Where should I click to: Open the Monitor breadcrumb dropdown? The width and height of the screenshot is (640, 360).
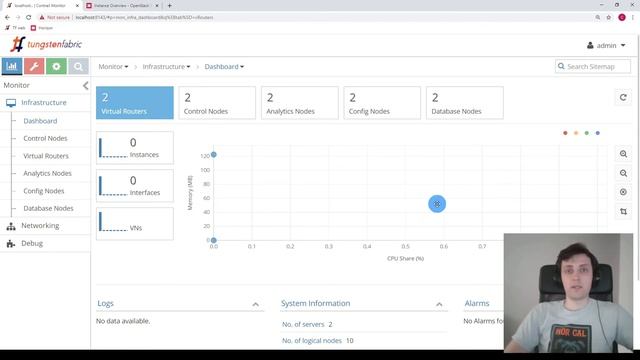(x=113, y=67)
